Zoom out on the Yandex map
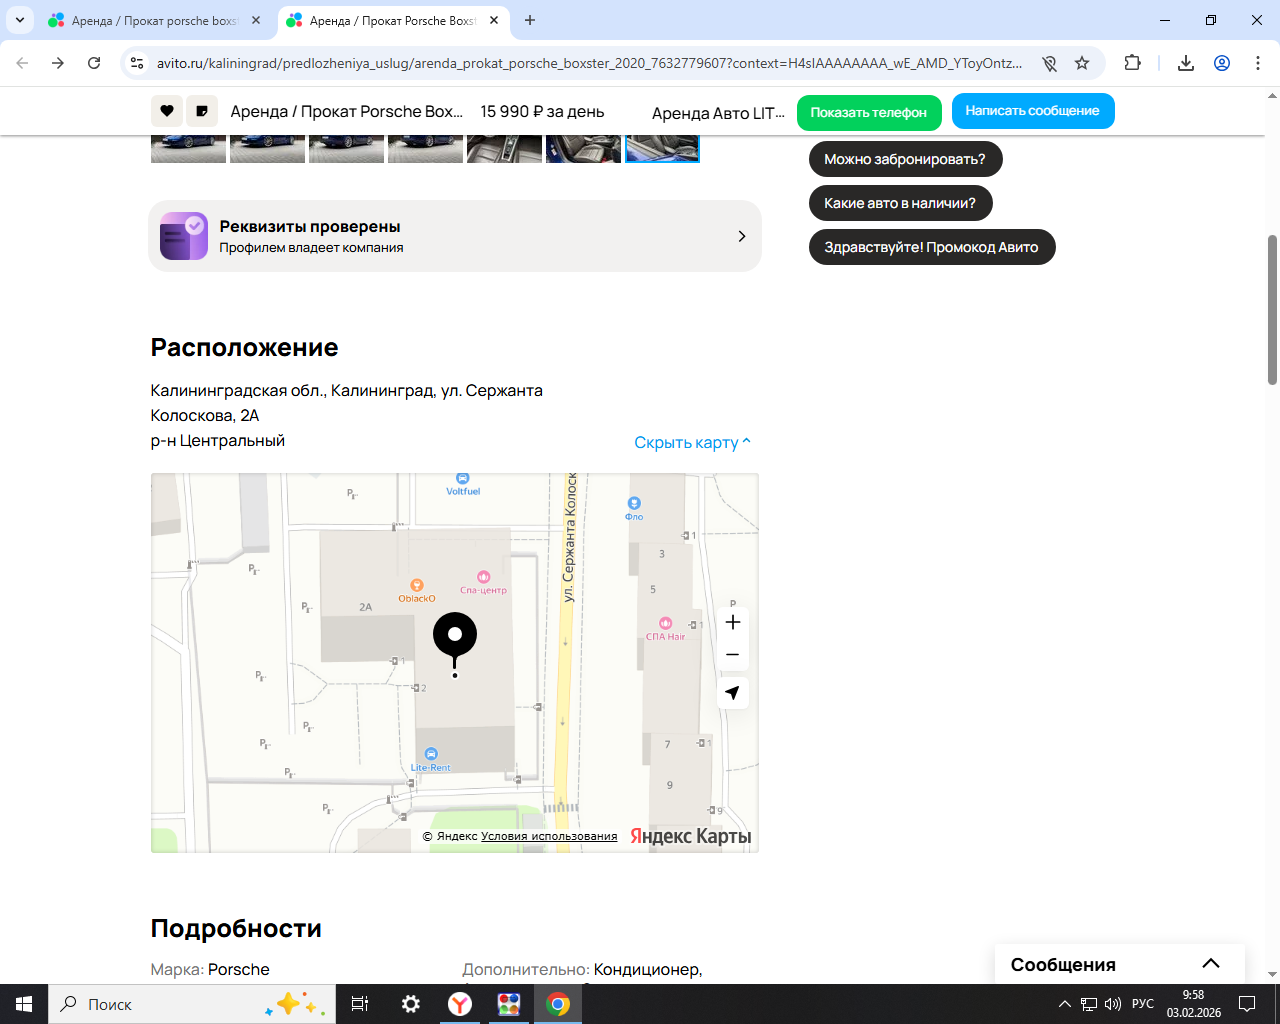The width and height of the screenshot is (1280, 1024). point(732,655)
